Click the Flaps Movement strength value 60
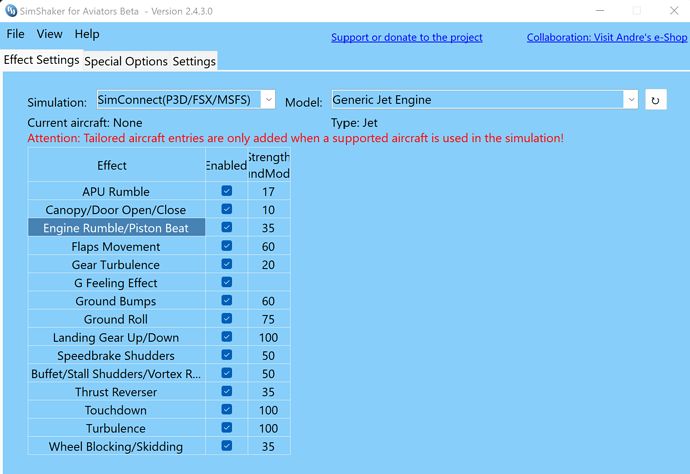The height and width of the screenshot is (474, 690). click(x=268, y=246)
